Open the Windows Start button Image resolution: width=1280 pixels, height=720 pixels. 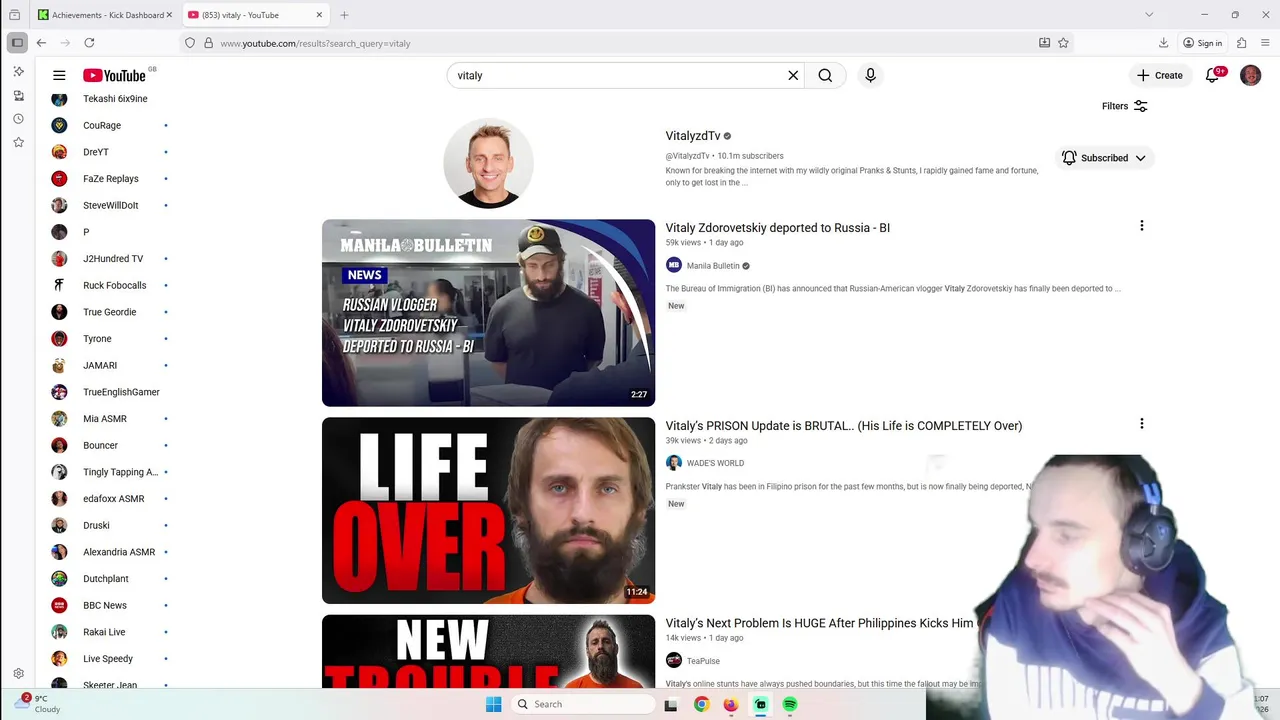pos(493,704)
